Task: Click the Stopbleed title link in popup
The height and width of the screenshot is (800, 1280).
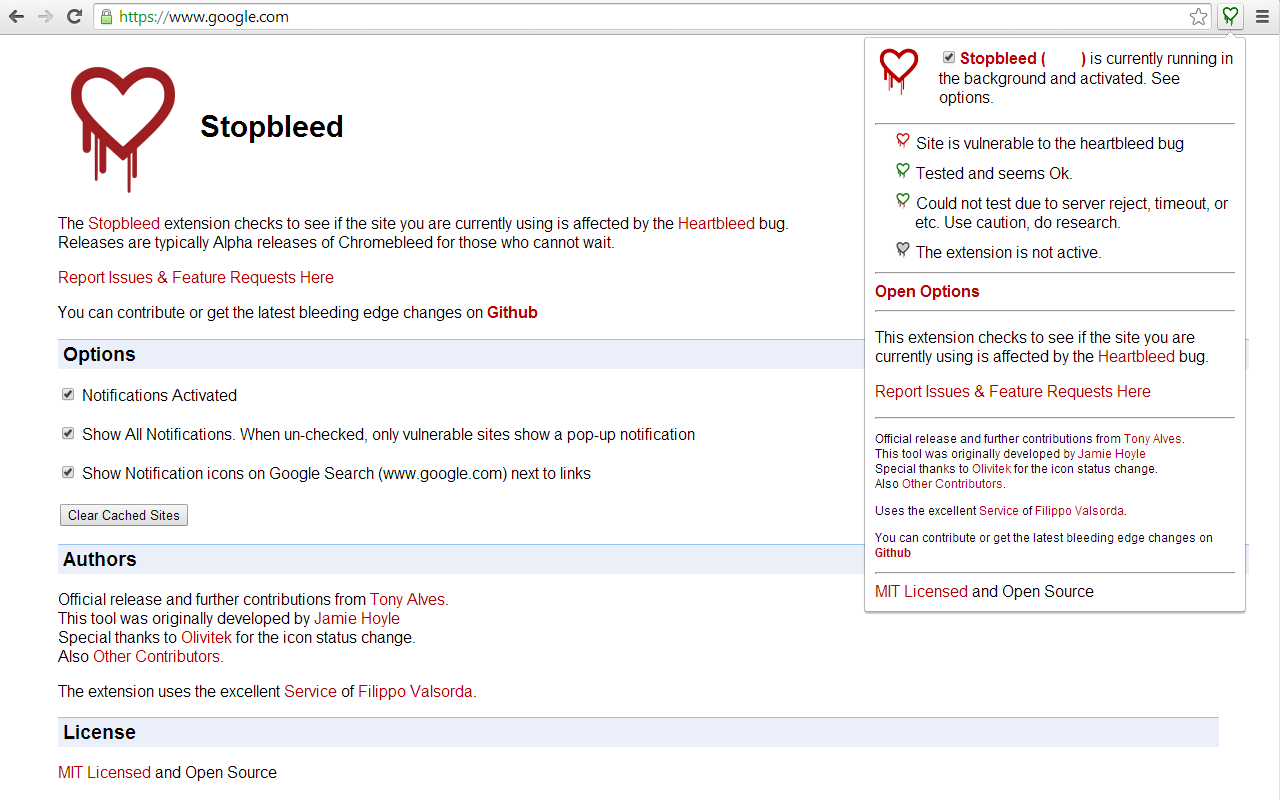Action: tap(1023, 59)
